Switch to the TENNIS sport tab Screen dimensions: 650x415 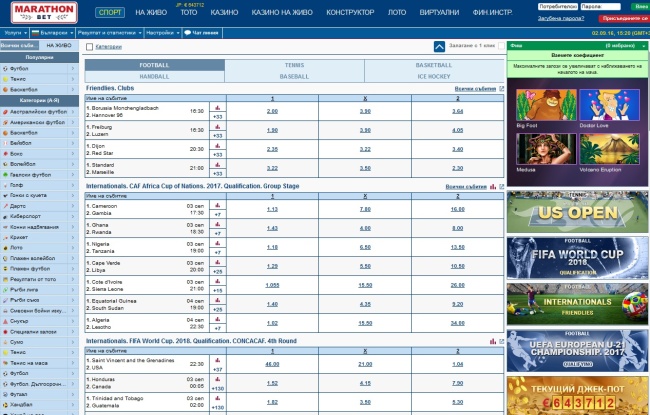pyautogui.click(x=294, y=65)
